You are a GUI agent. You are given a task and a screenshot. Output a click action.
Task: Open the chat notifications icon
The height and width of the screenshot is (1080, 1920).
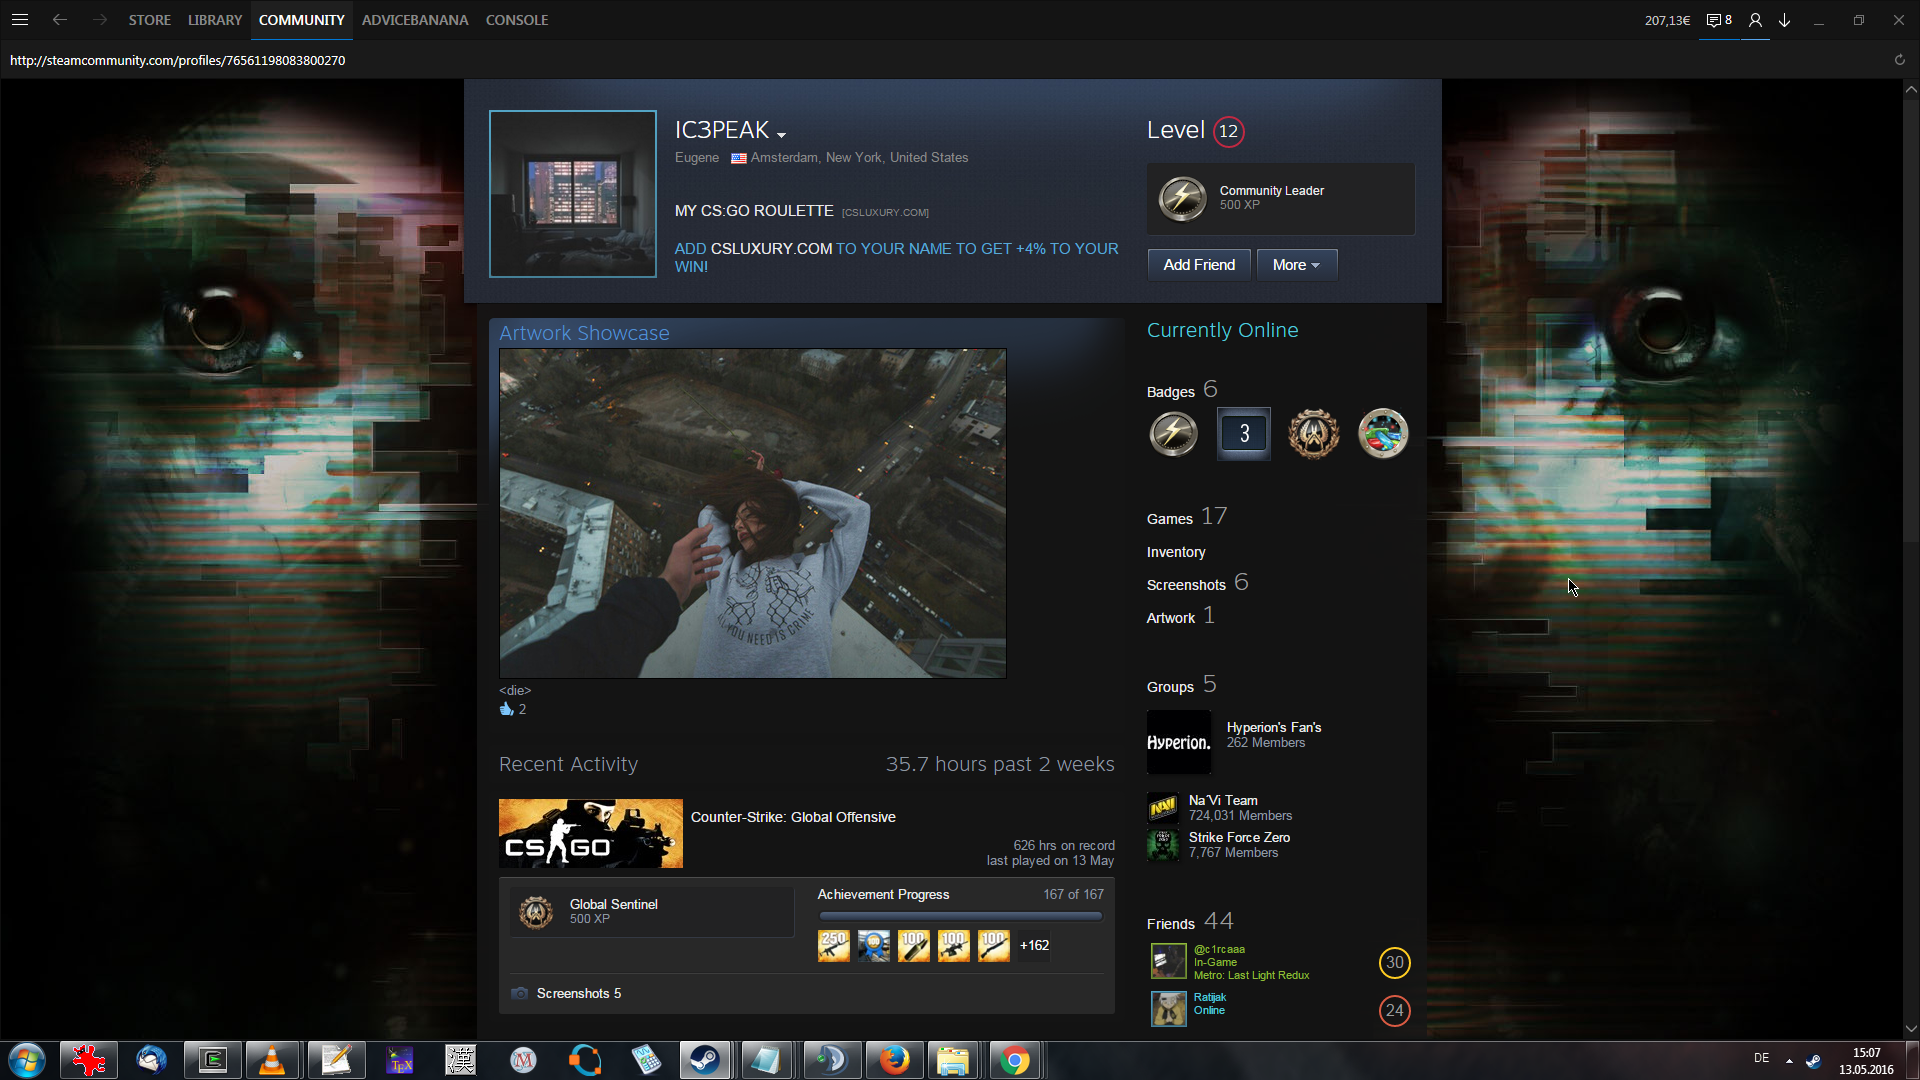pos(1718,20)
